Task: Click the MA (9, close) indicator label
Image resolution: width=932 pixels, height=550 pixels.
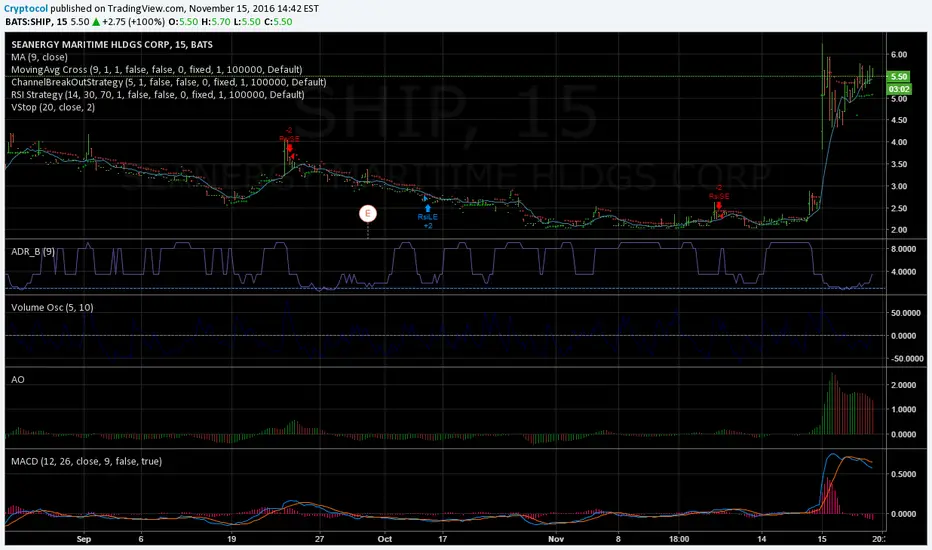Action: coord(39,57)
